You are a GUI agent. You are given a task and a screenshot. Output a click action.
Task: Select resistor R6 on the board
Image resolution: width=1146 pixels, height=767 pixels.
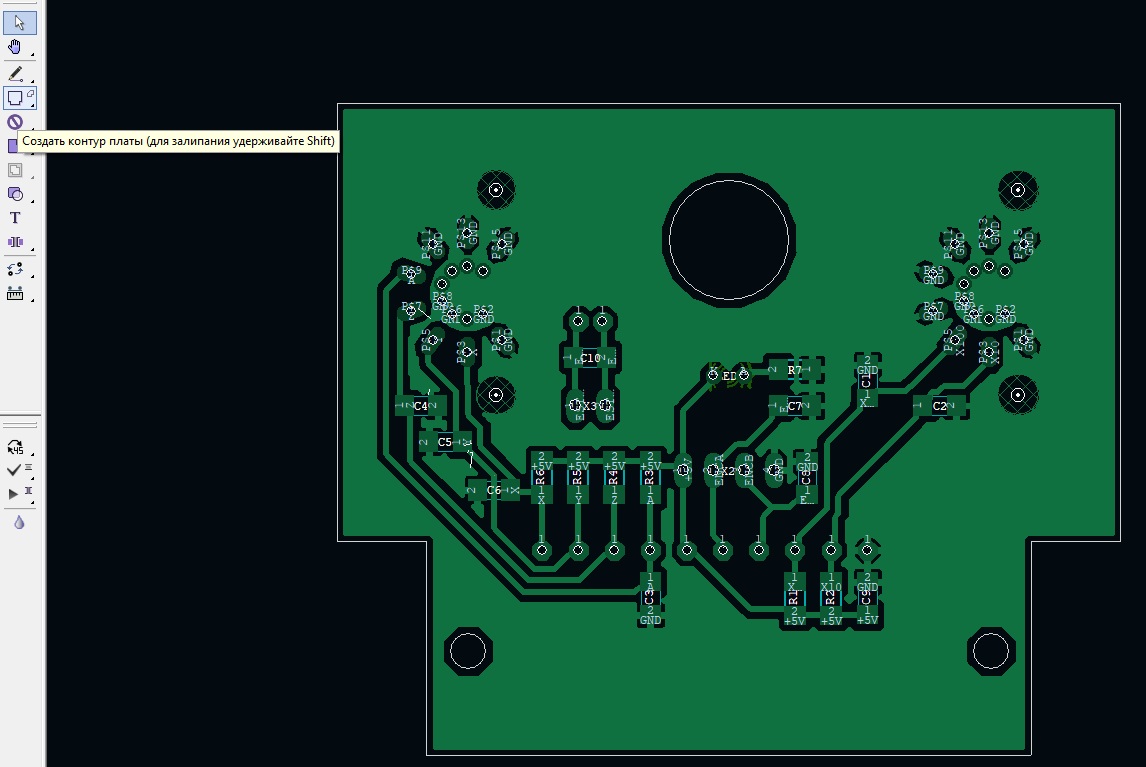[541, 477]
